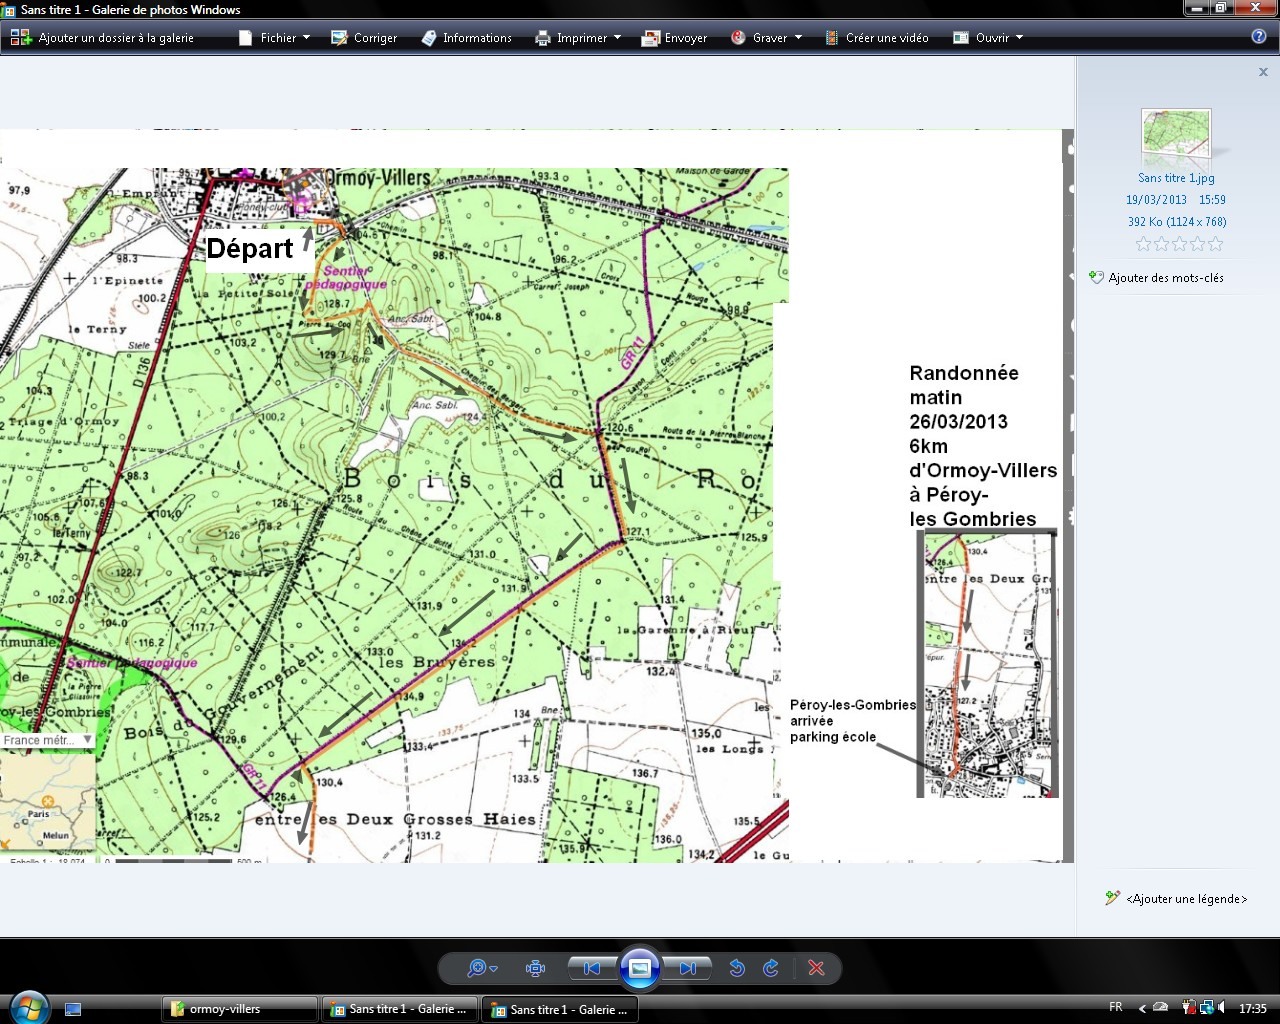Click the Corriger toolbar button

click(x=365, y=38)
